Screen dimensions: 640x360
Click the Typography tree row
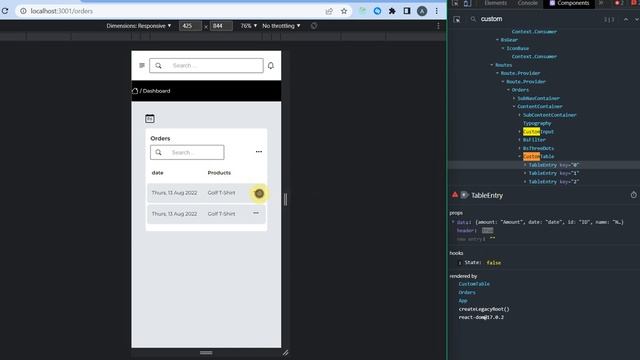[x=537, y=123]
